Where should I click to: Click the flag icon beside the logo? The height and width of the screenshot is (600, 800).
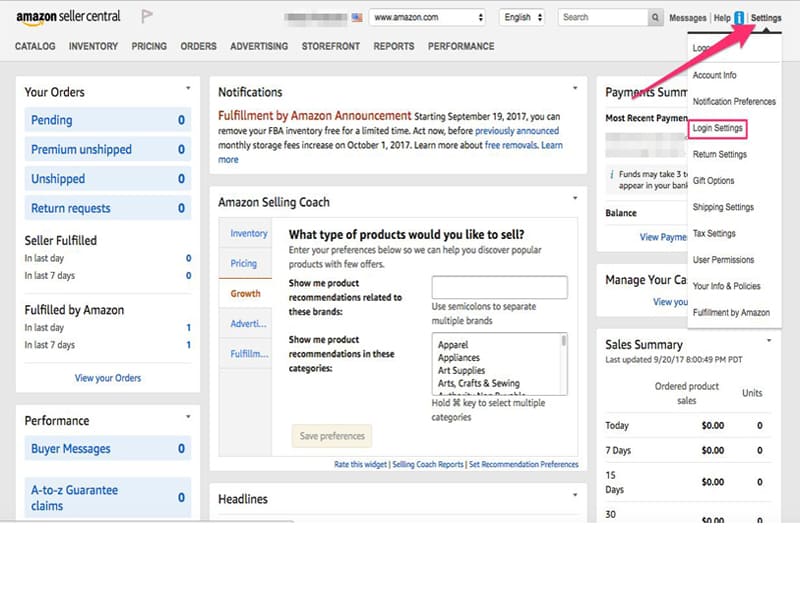coord(147,16)
